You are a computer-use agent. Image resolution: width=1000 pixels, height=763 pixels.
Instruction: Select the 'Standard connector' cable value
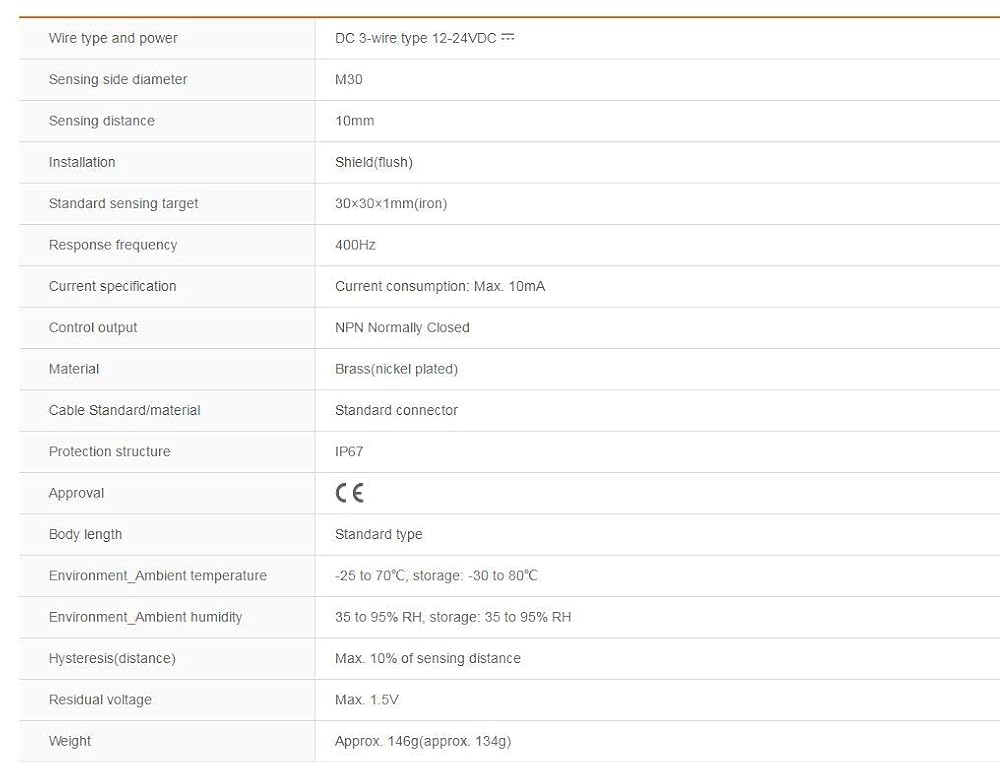click(397, 410)
